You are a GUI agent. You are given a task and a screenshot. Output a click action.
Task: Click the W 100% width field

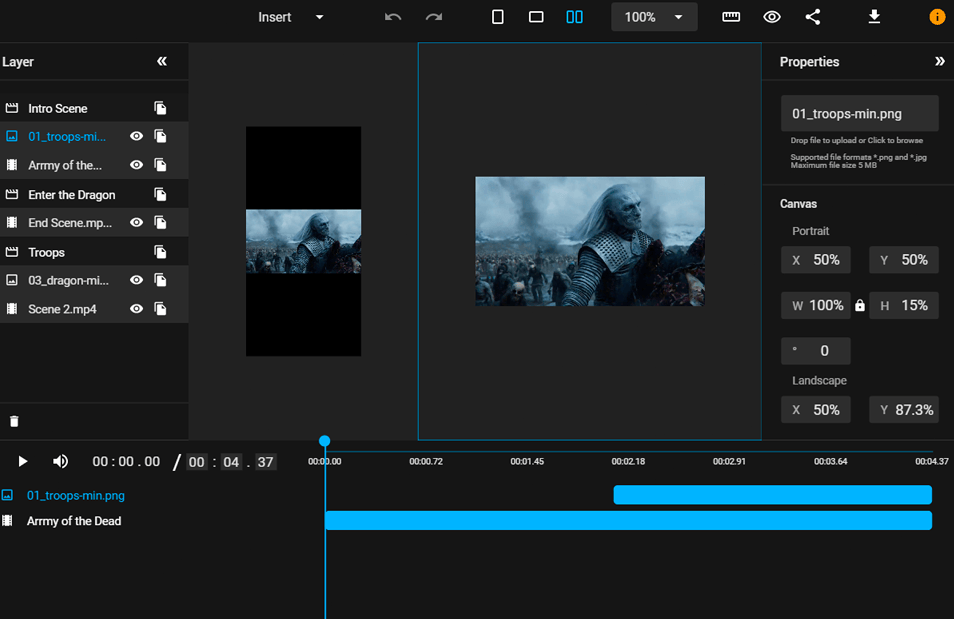pos(816,306)
